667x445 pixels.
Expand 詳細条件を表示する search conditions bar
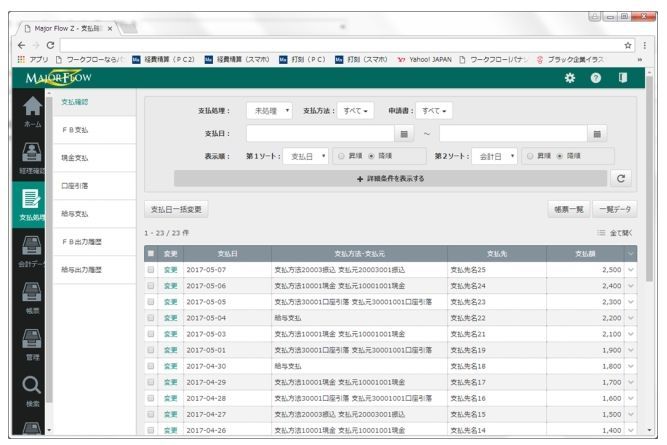click(x=390, y=178)
